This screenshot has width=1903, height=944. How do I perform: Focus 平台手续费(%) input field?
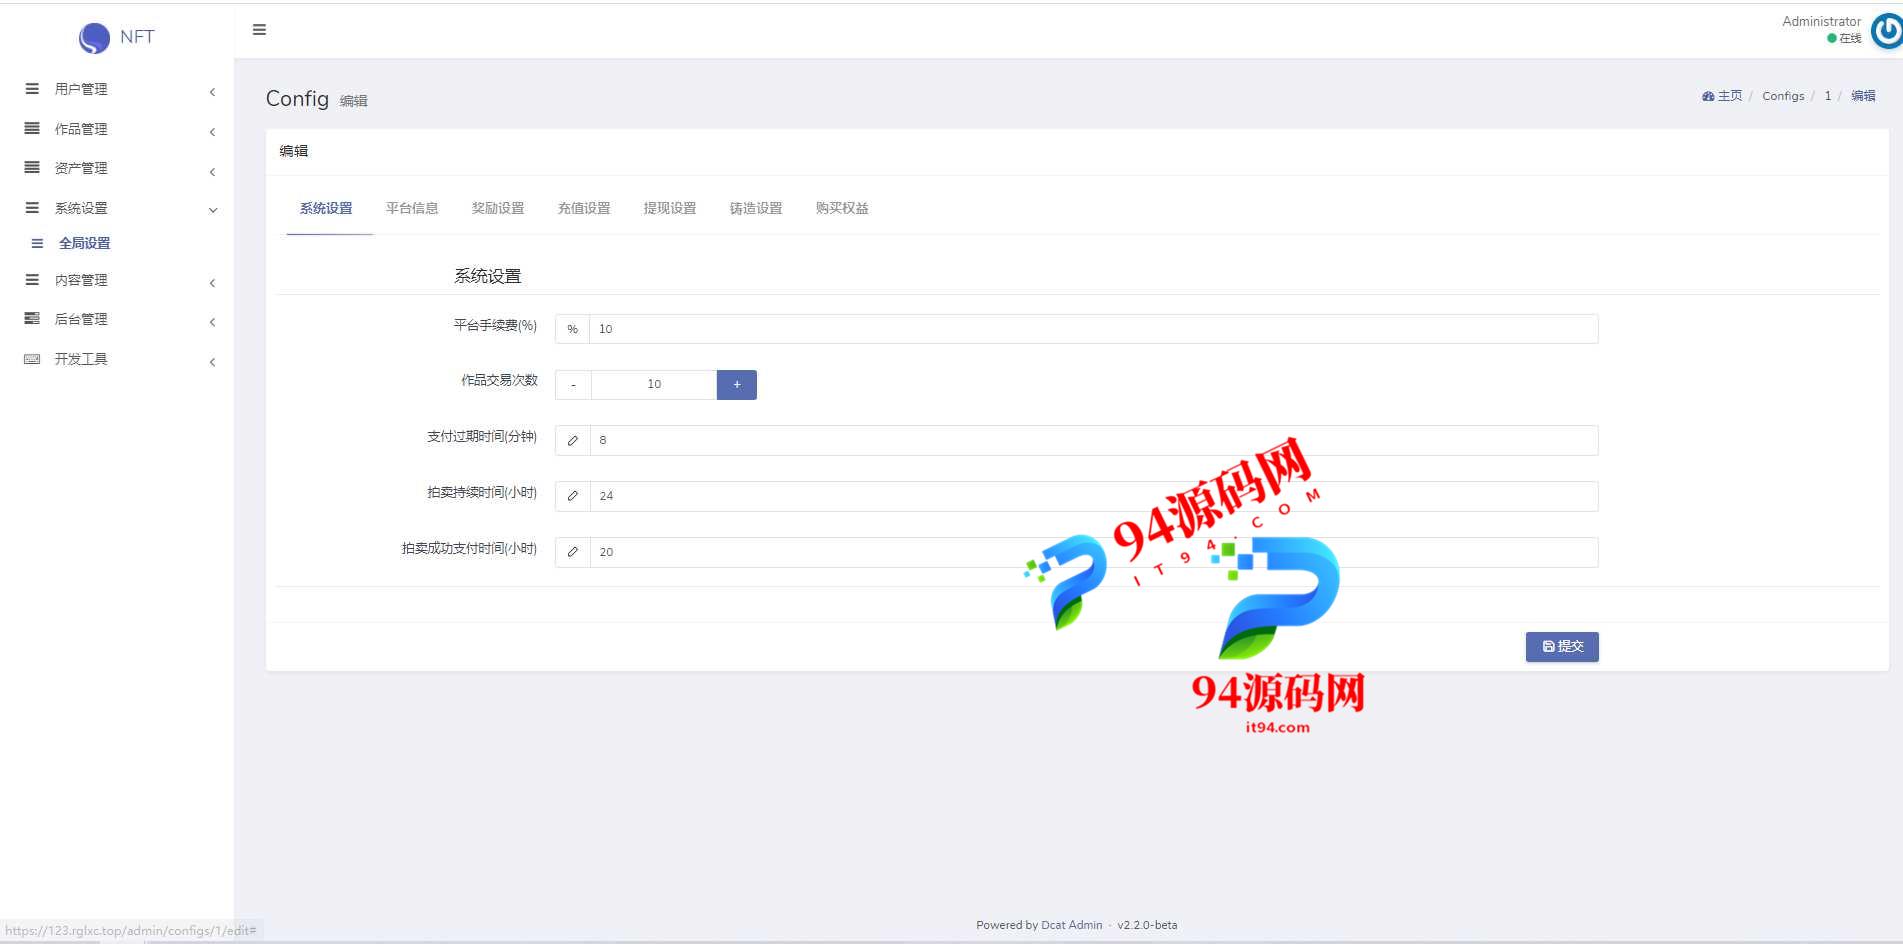(x=1094, y=329)
